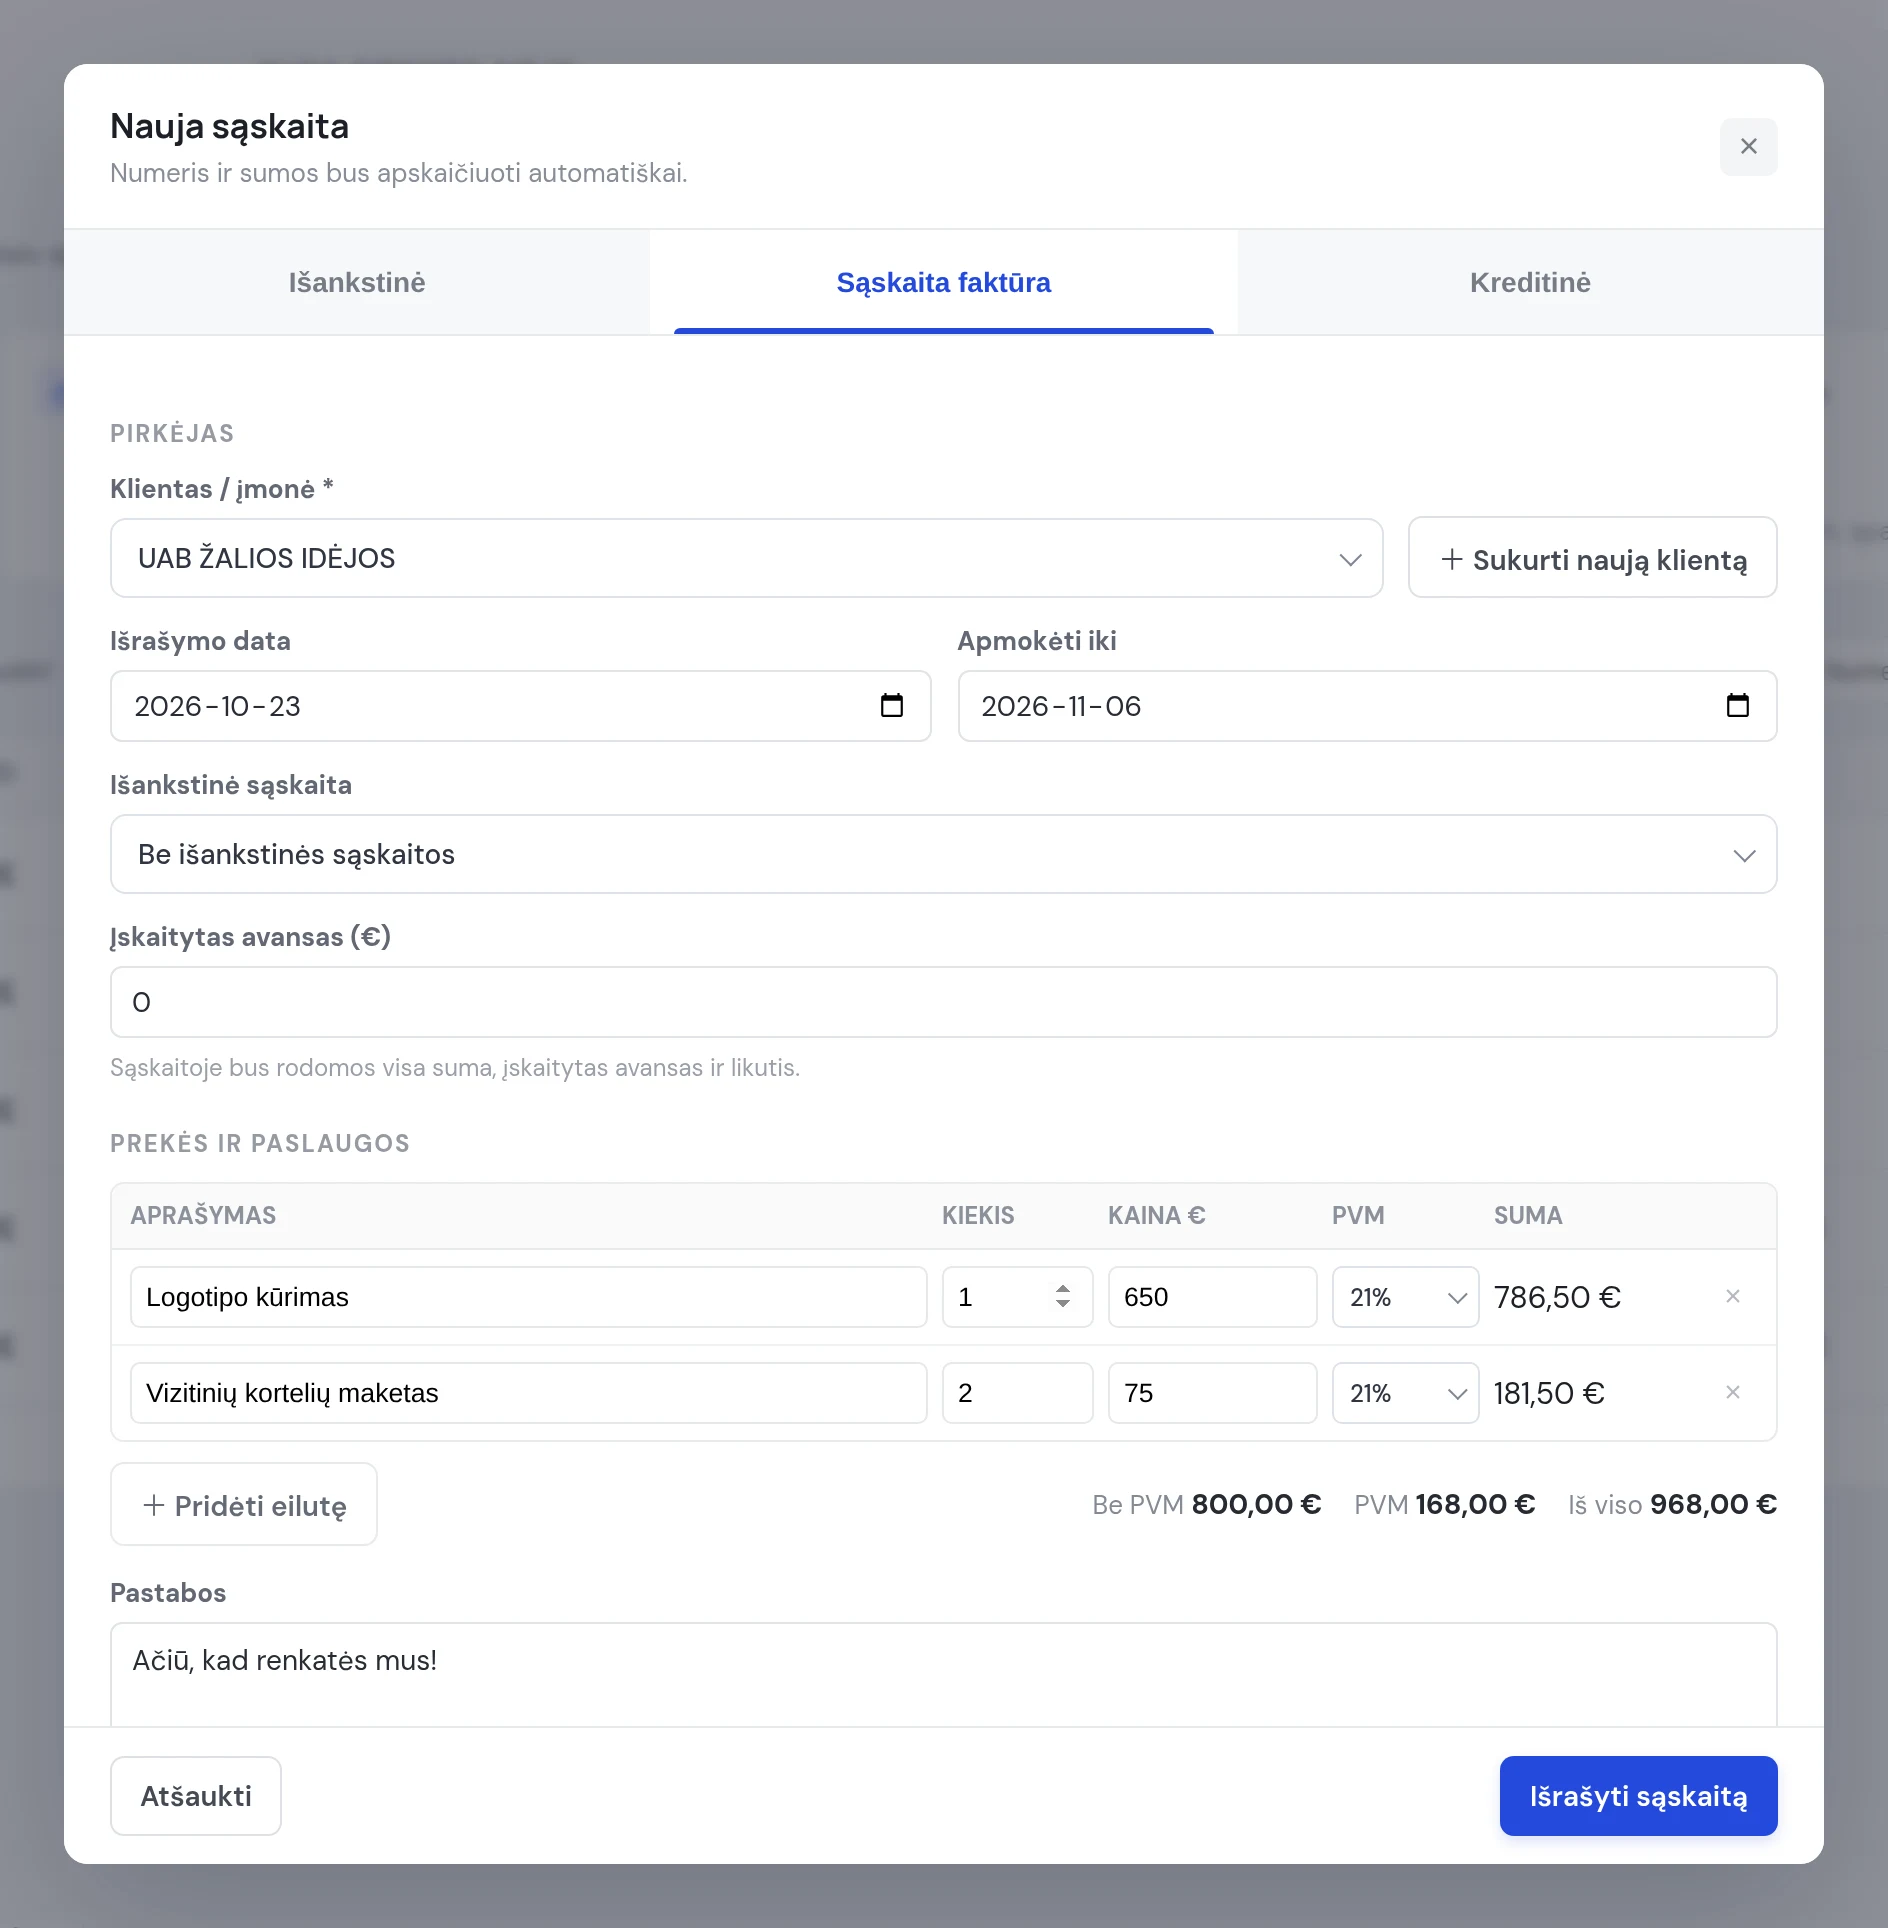Change PVM rate for Logotipo kūrimas
Viewport: 1888px width, 1928px height.
click(1405, 1297)
